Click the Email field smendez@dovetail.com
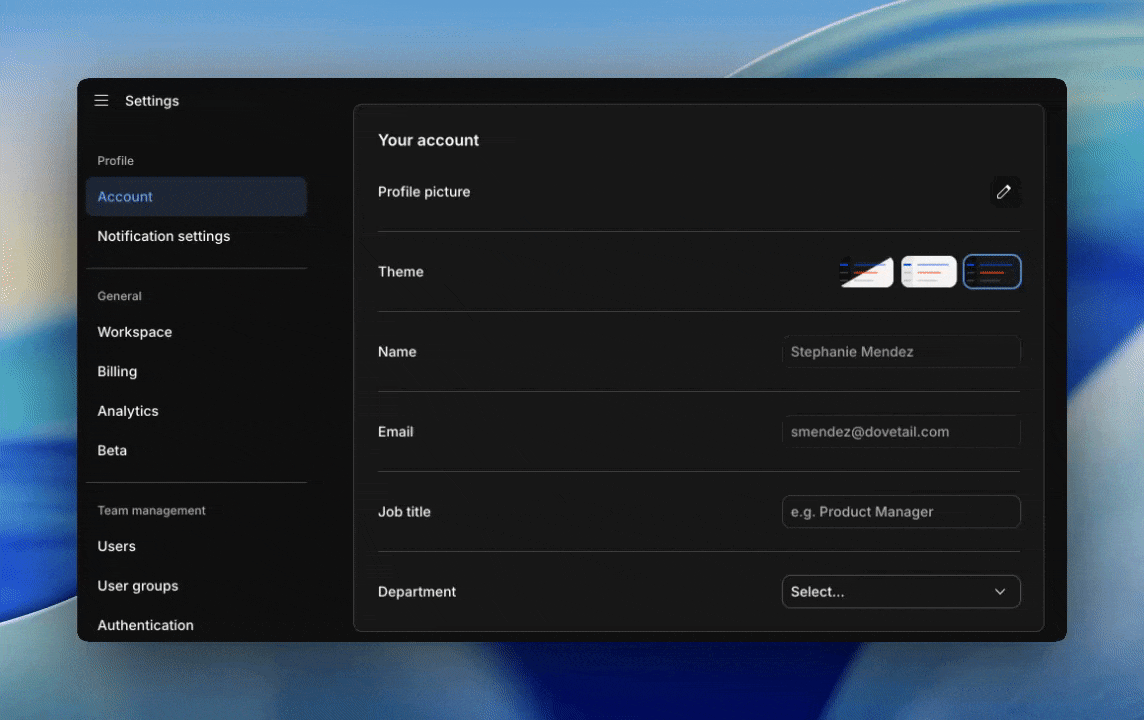The height and width of the screenshot is (720, 1144). [901, 432]
